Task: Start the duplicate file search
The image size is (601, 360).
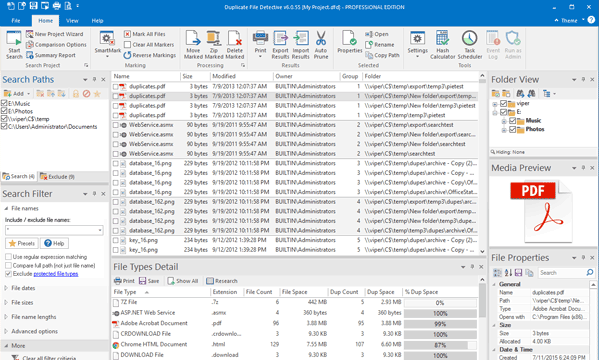Action: point(14,45)
